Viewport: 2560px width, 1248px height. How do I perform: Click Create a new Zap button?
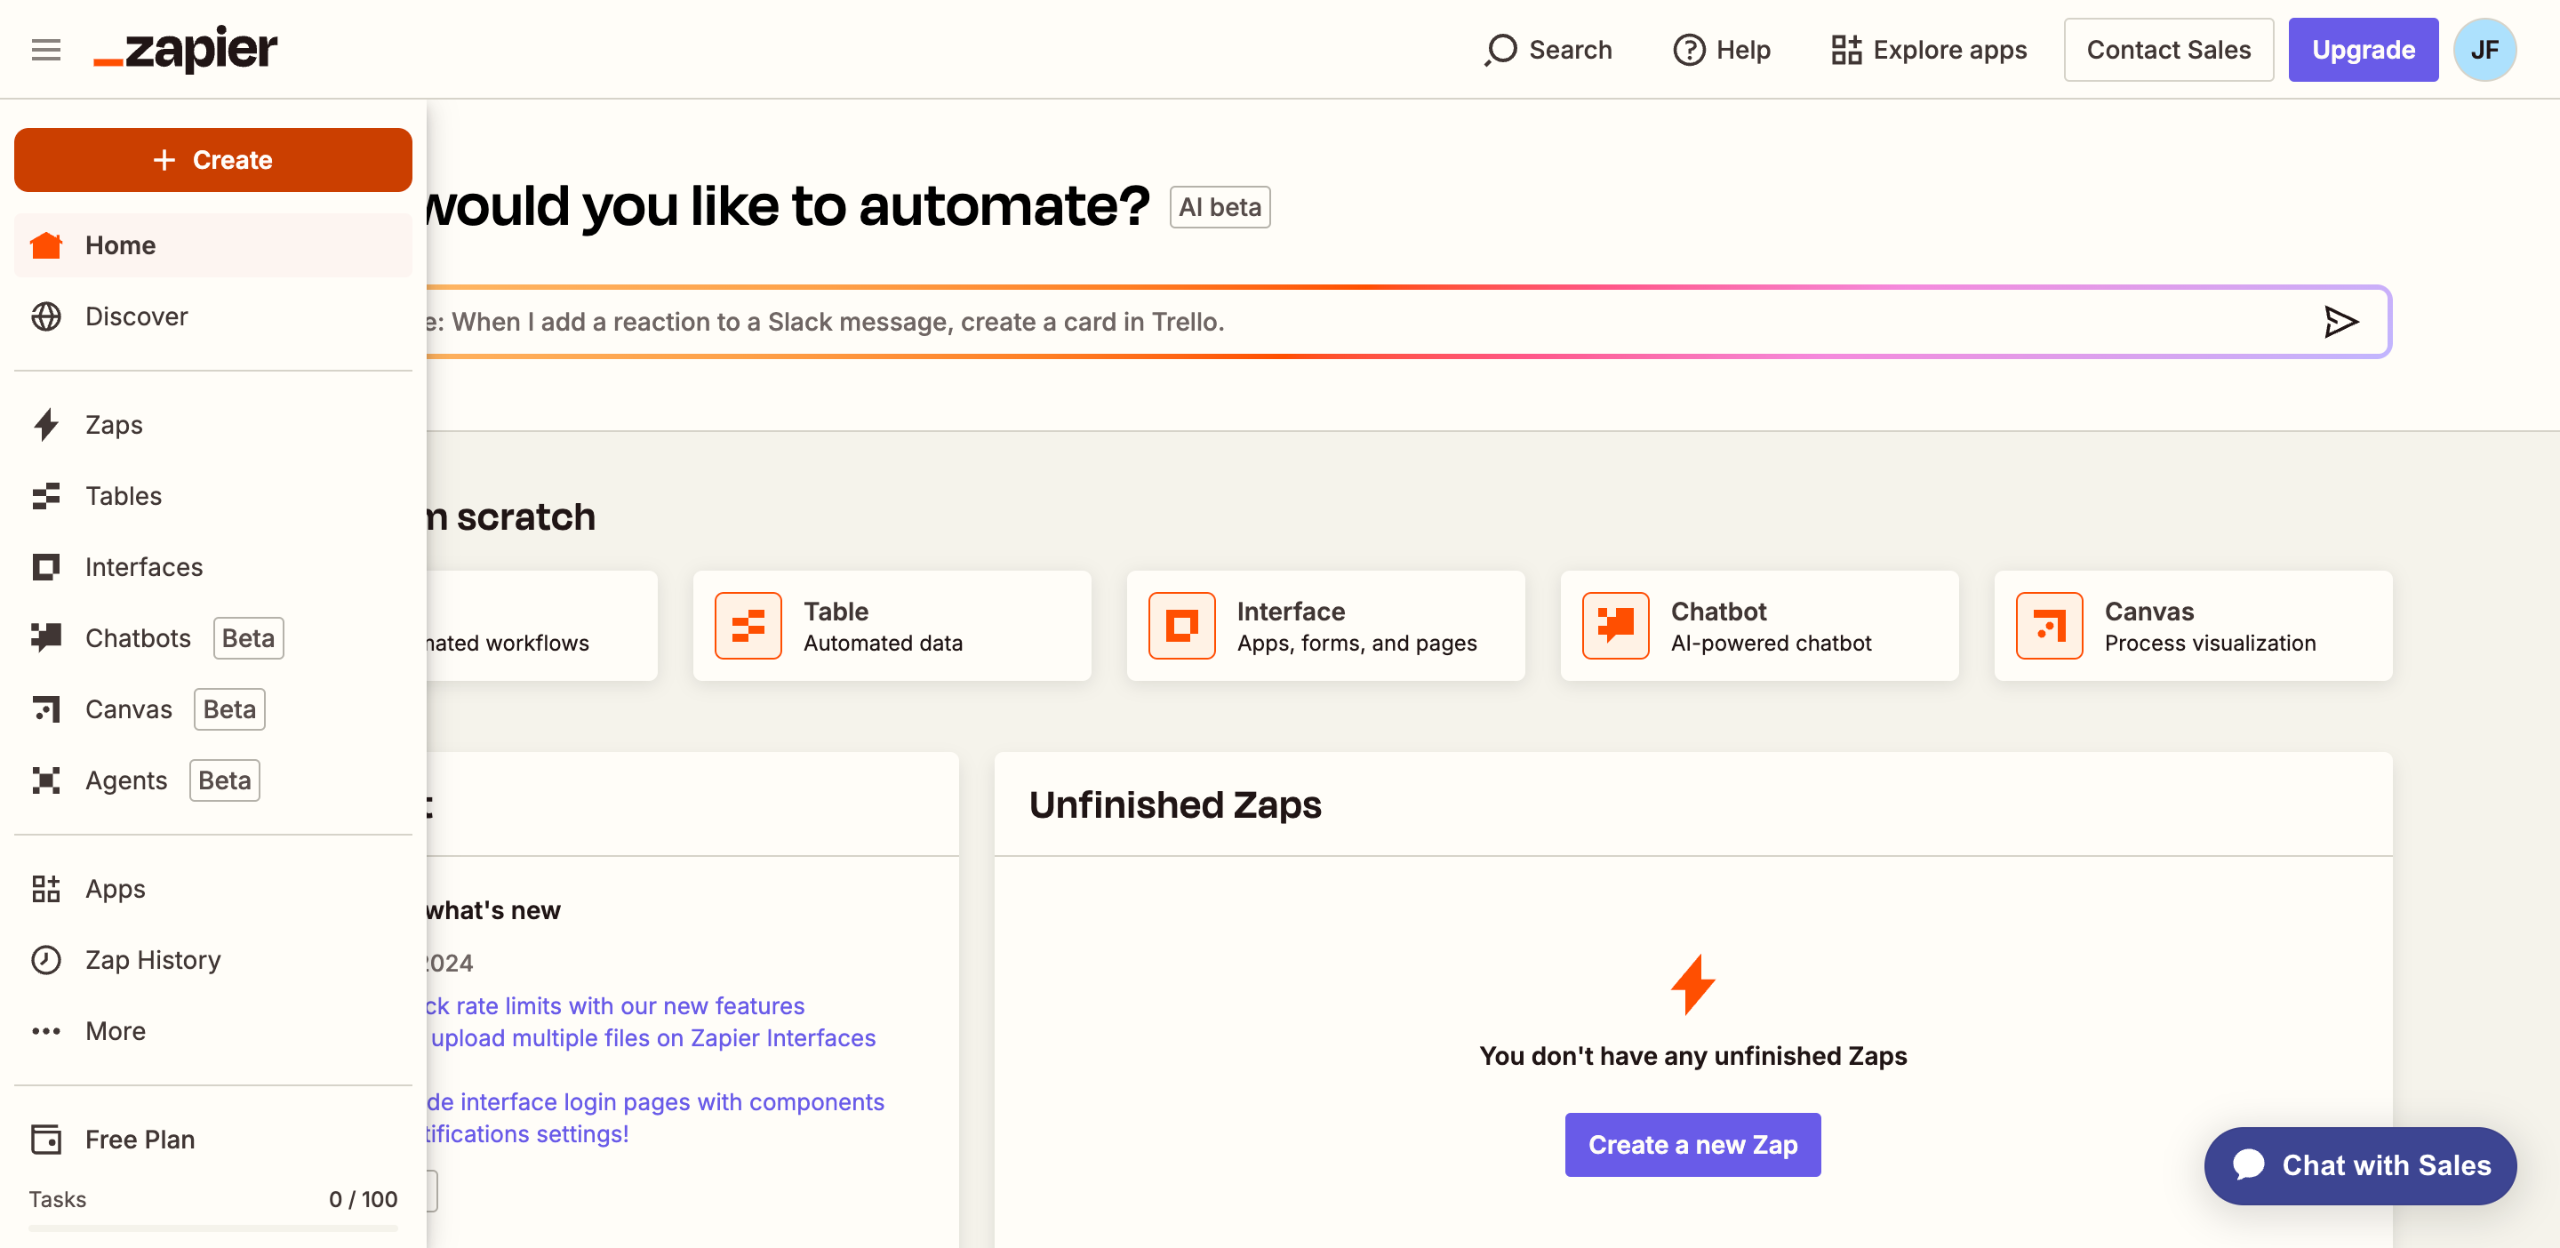tap(1692, 1145)
